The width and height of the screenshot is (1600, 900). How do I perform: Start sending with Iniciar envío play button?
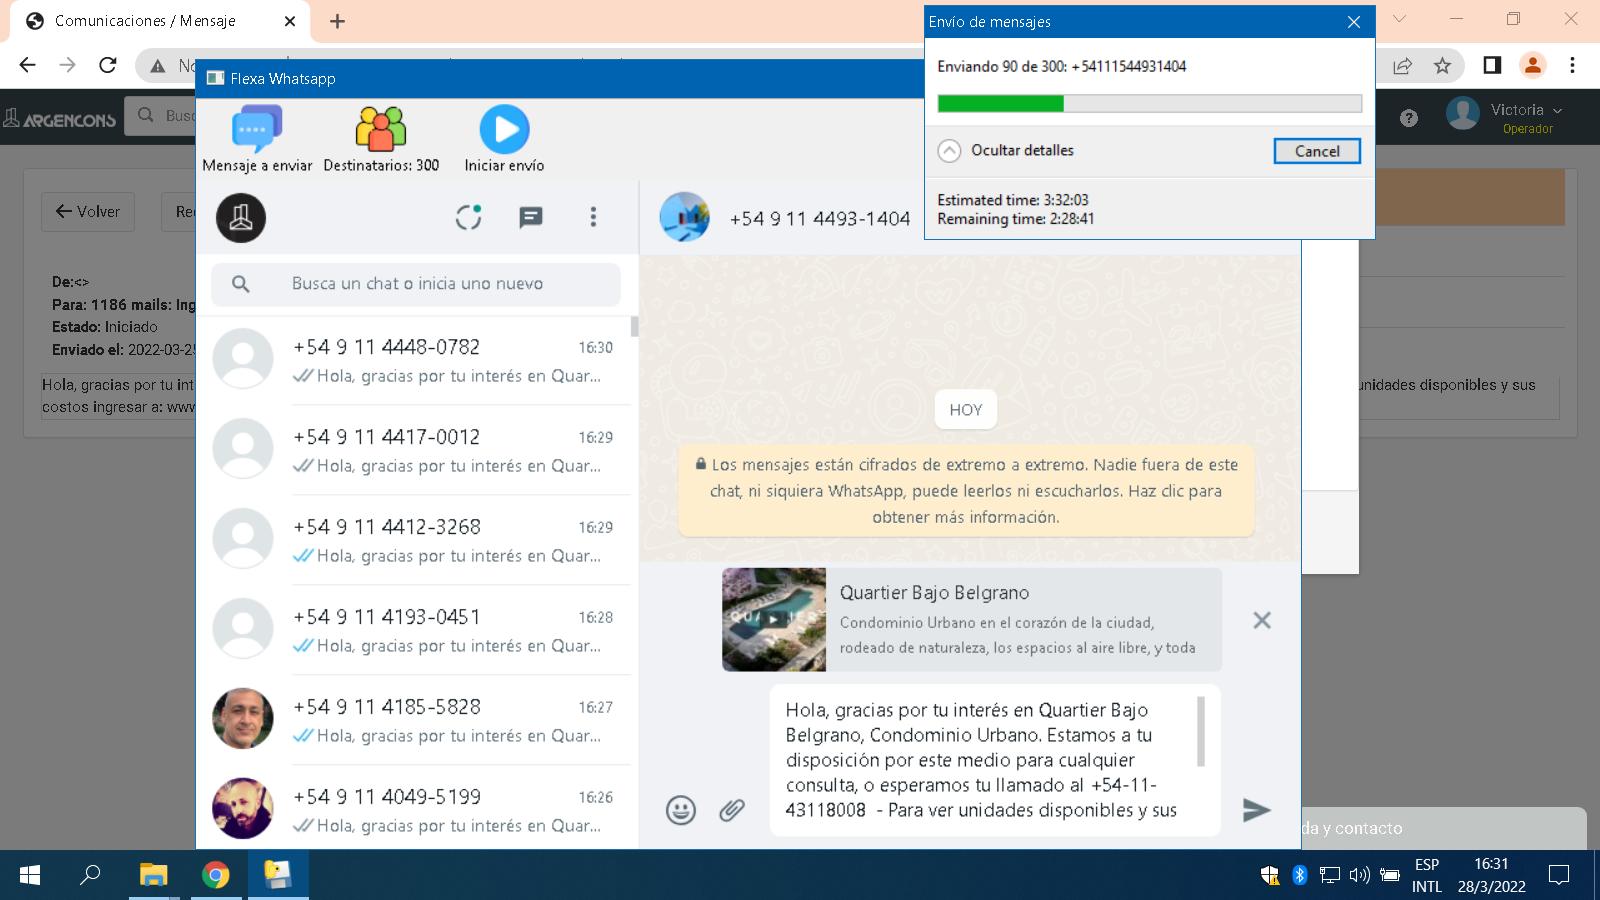[x=504, y=129]
